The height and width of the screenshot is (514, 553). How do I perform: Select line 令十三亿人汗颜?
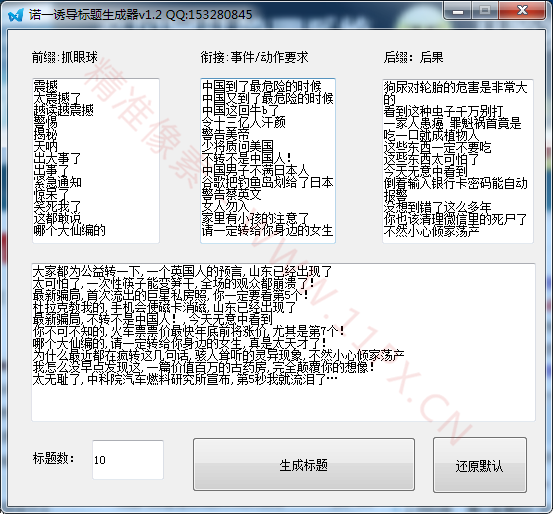click(x=244, y=122)
